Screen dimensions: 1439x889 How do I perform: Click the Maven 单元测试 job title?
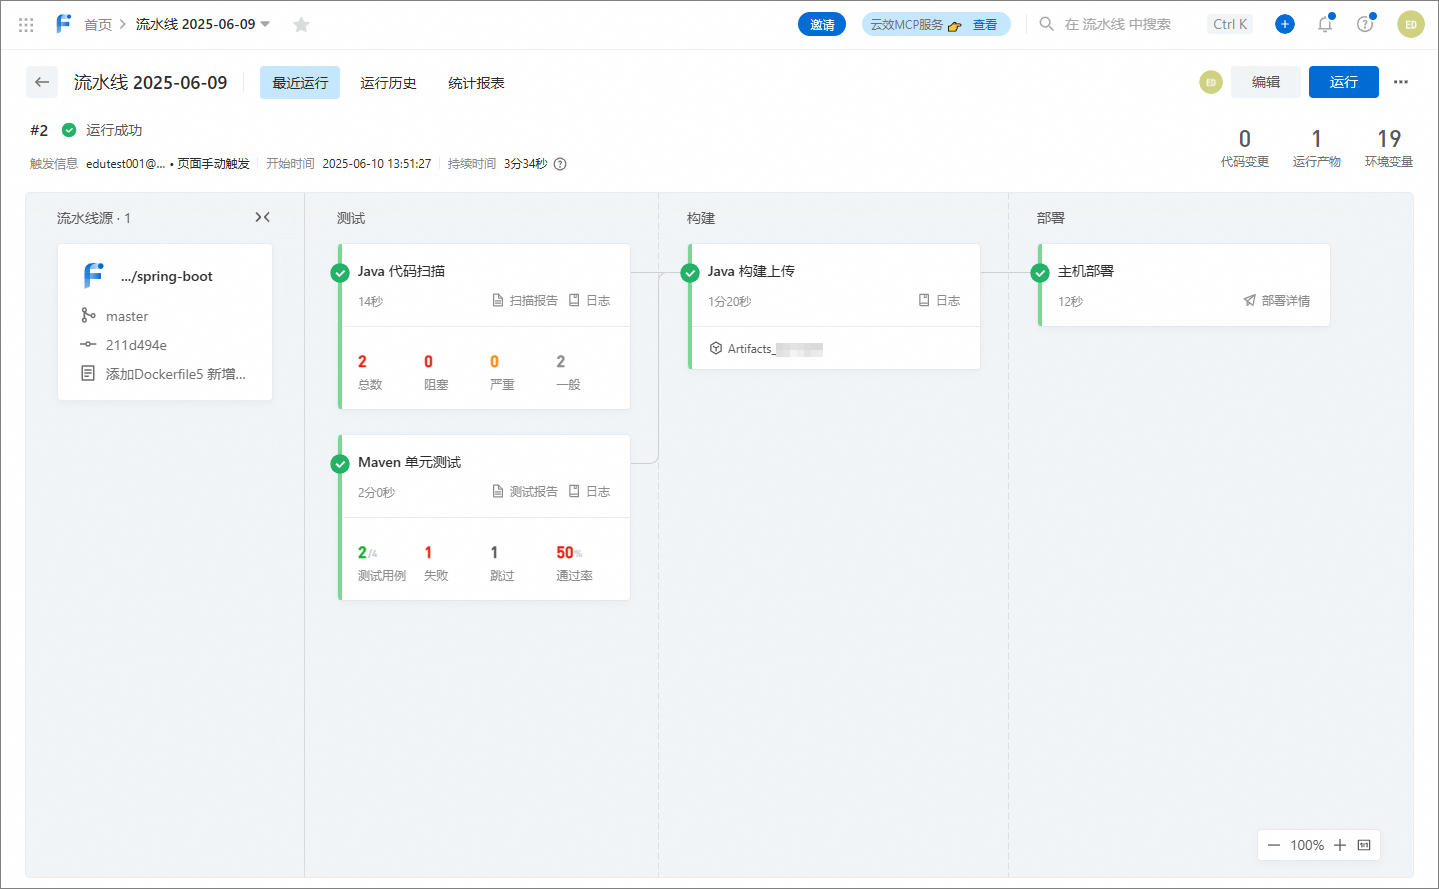409,462
